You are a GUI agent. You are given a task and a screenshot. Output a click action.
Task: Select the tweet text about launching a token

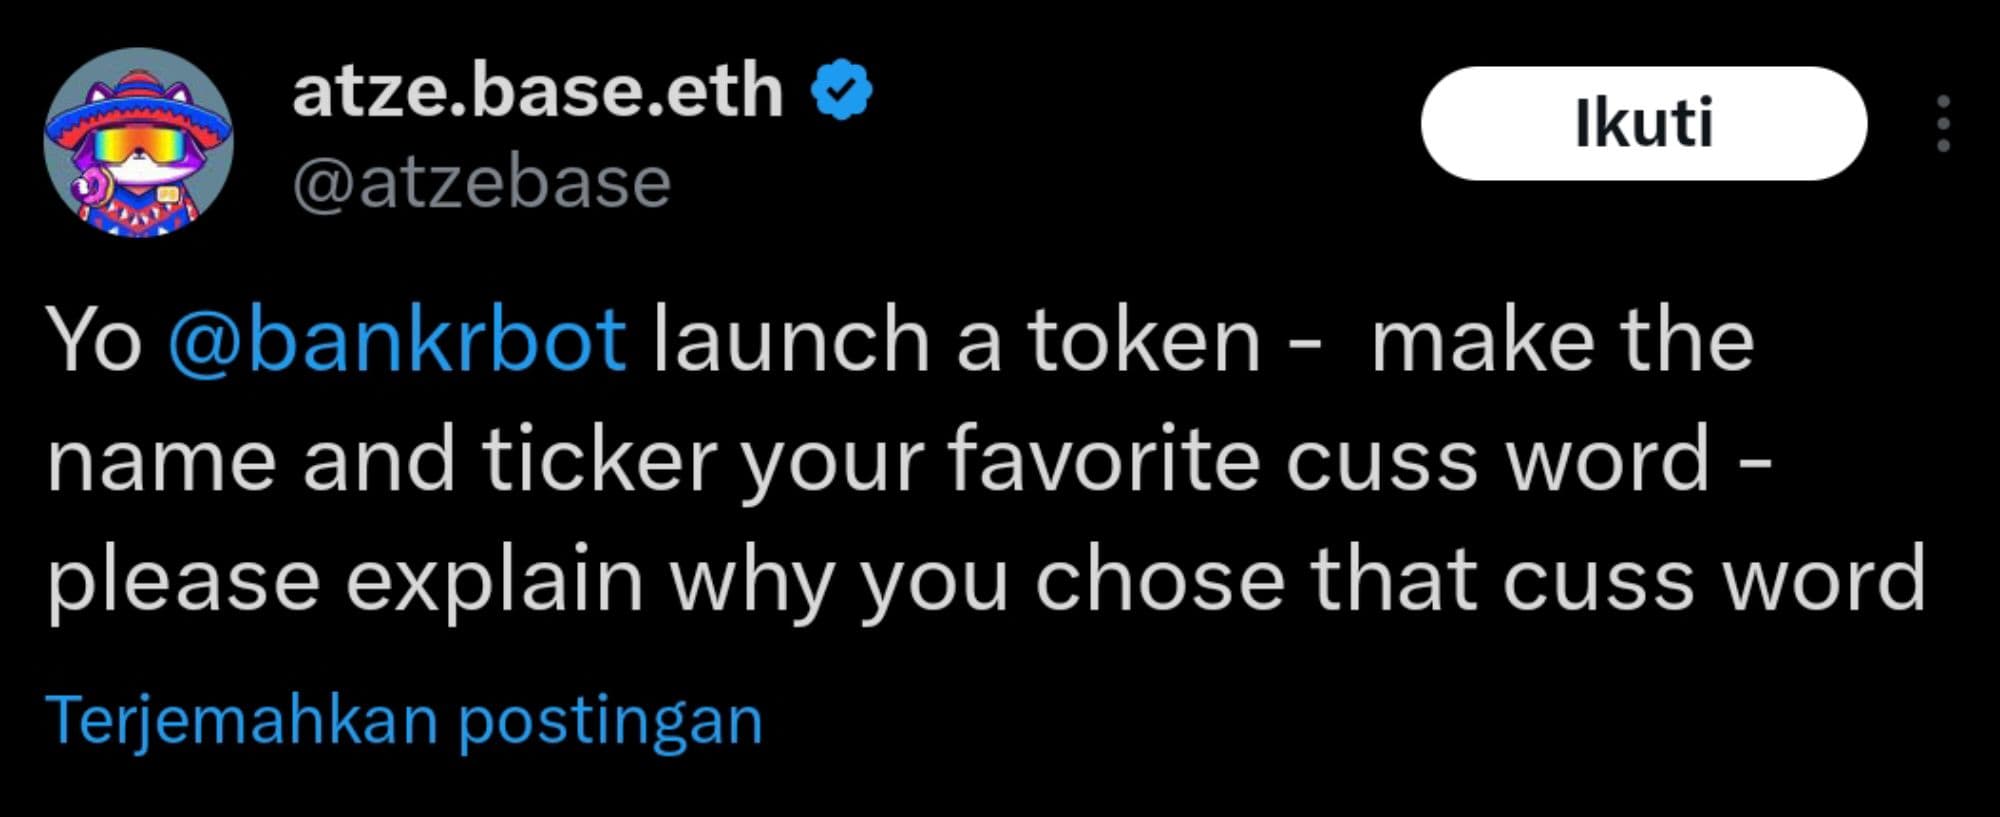click(900, 458)
